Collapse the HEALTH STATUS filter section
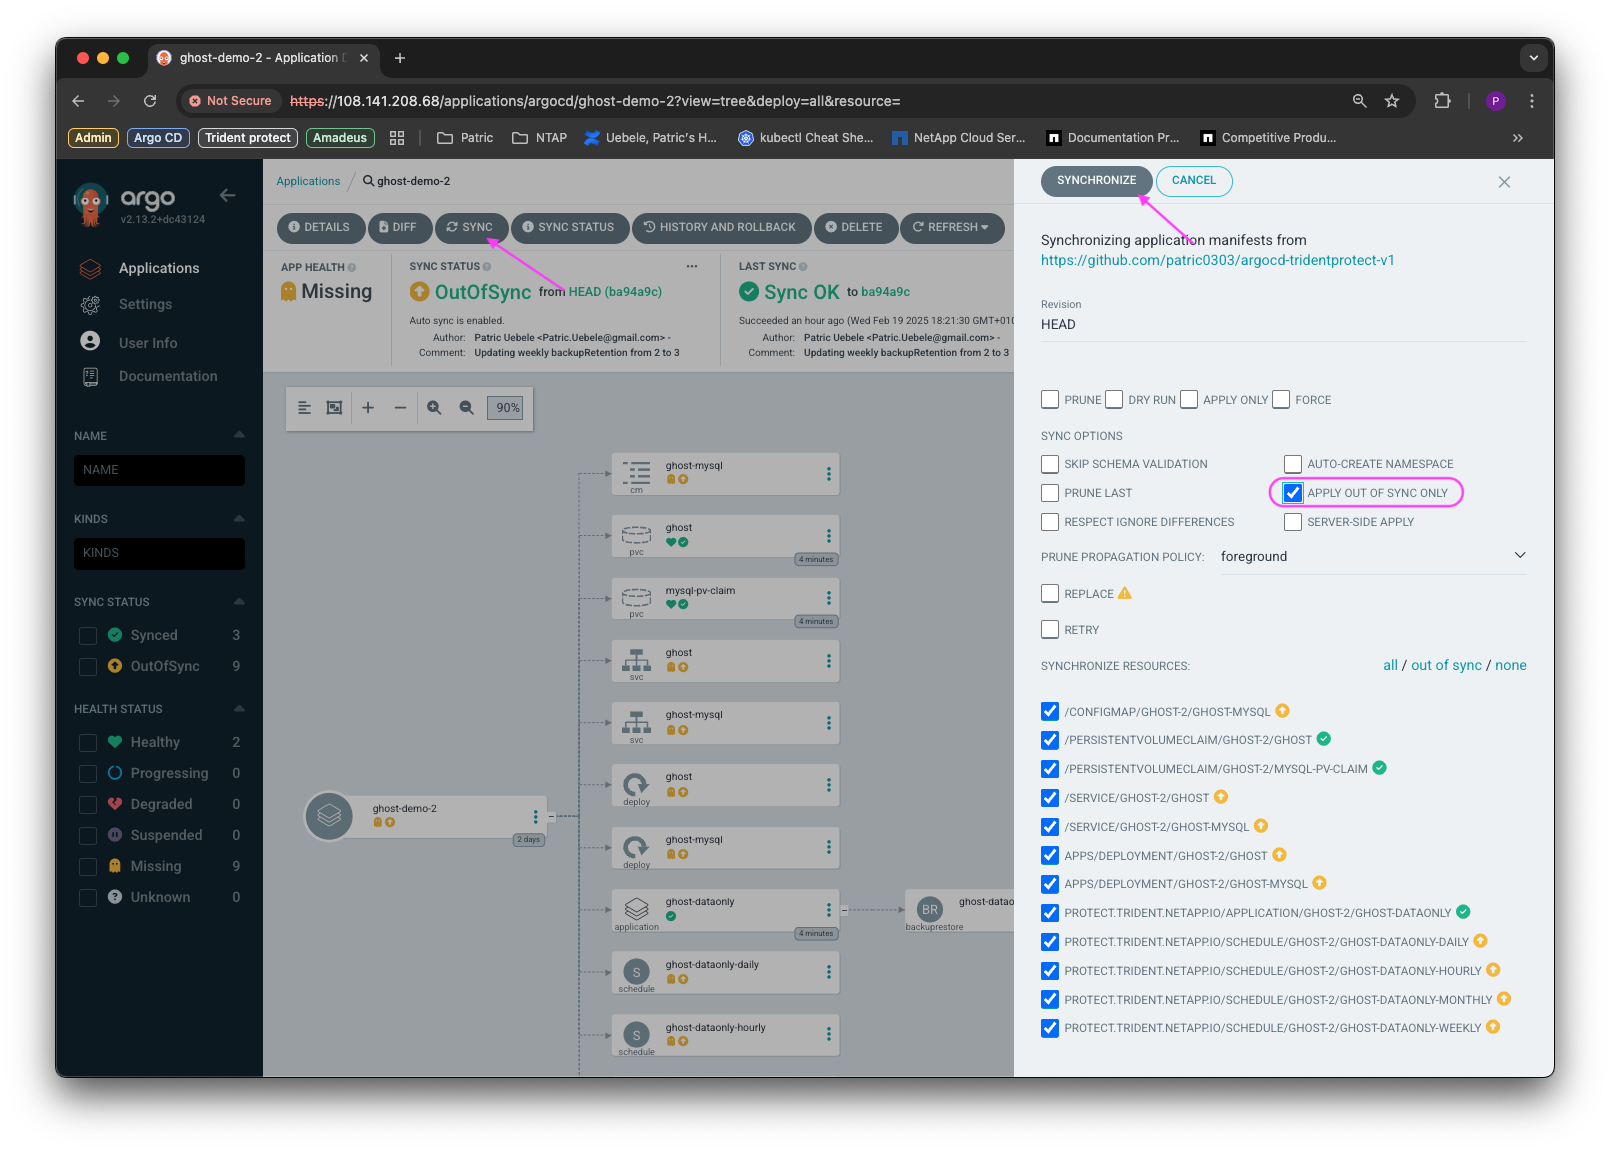 tap(239, 708)
